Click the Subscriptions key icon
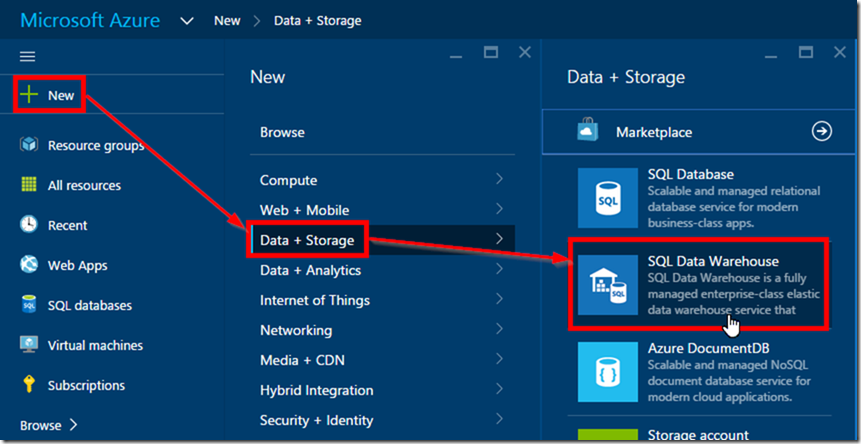Image resolution: width=861 pixels, height=444 pixels. 29,385
